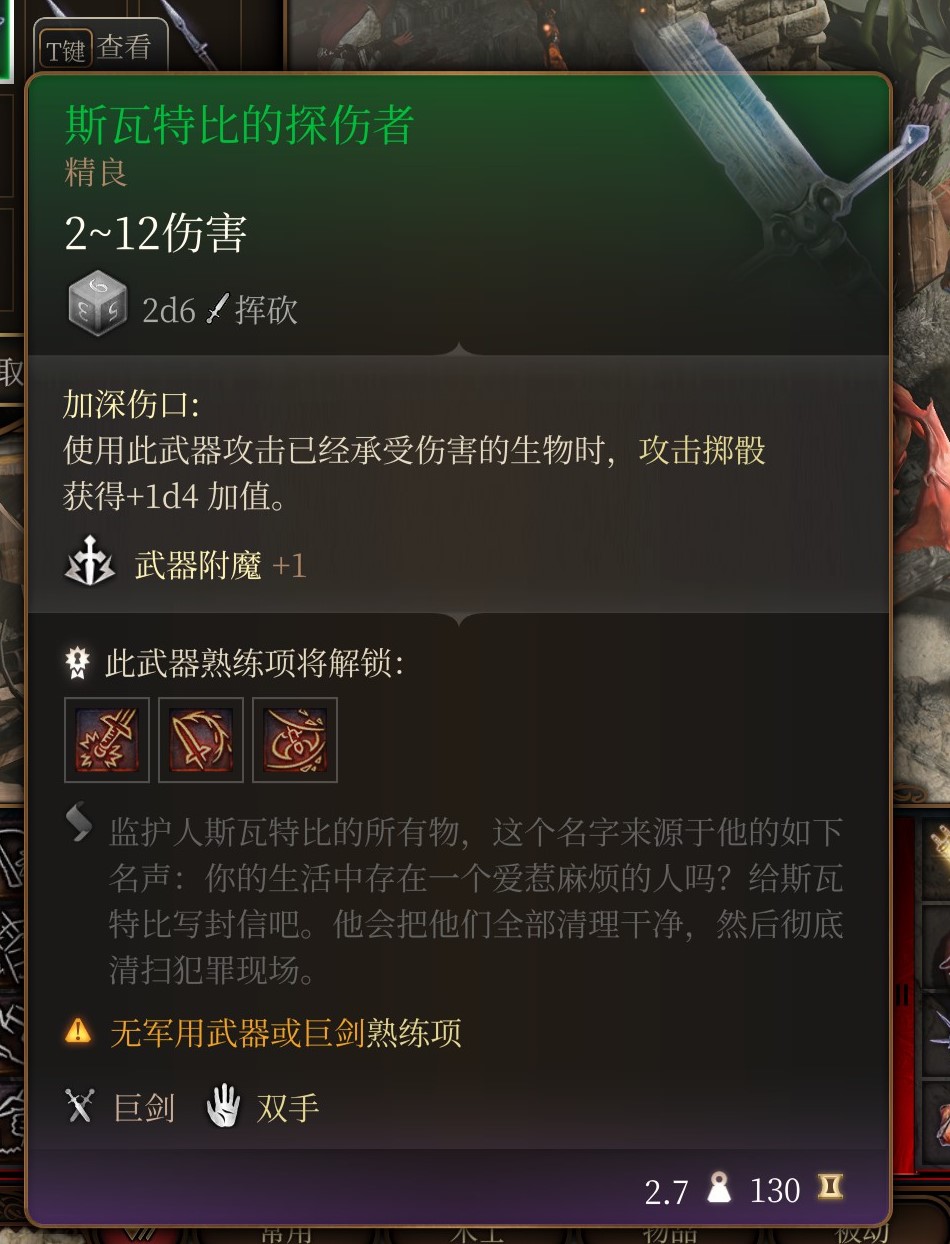Image resolution: width=950 pixels, height=1244 pixels.
Task: Click the weapon enchantment +1 icon
Action: [89, 566]
